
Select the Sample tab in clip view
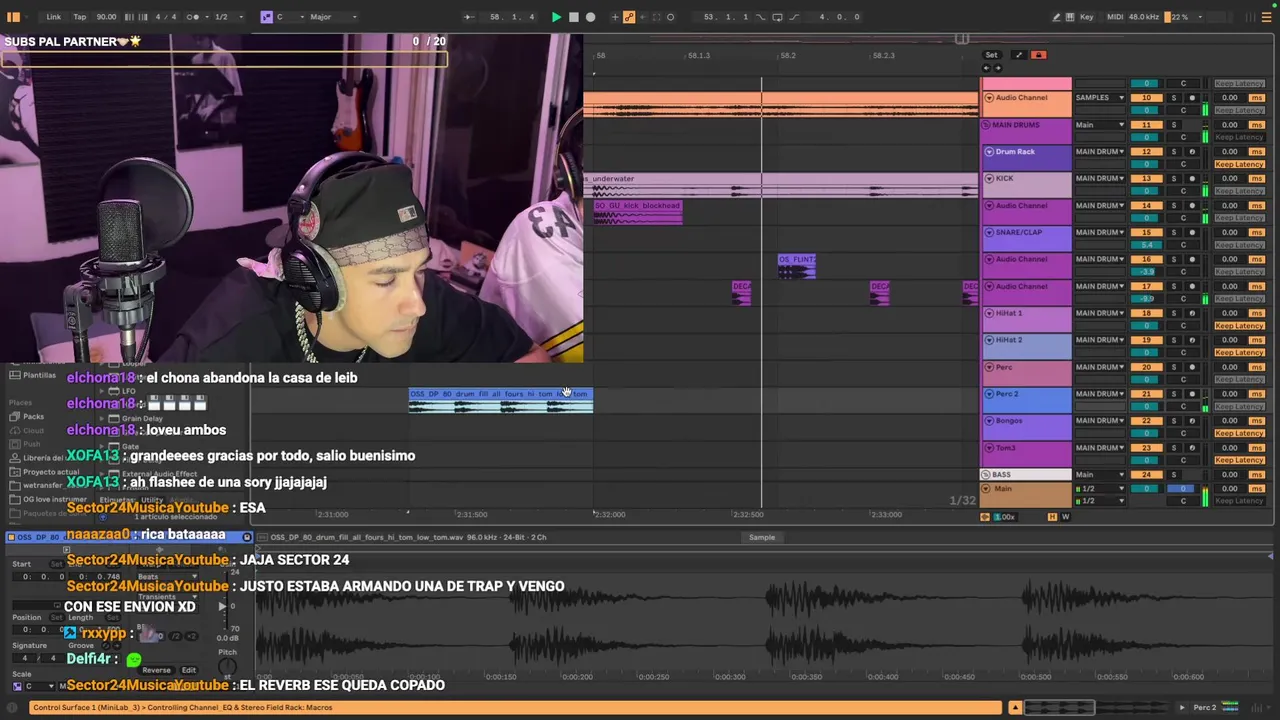point(762,538)
